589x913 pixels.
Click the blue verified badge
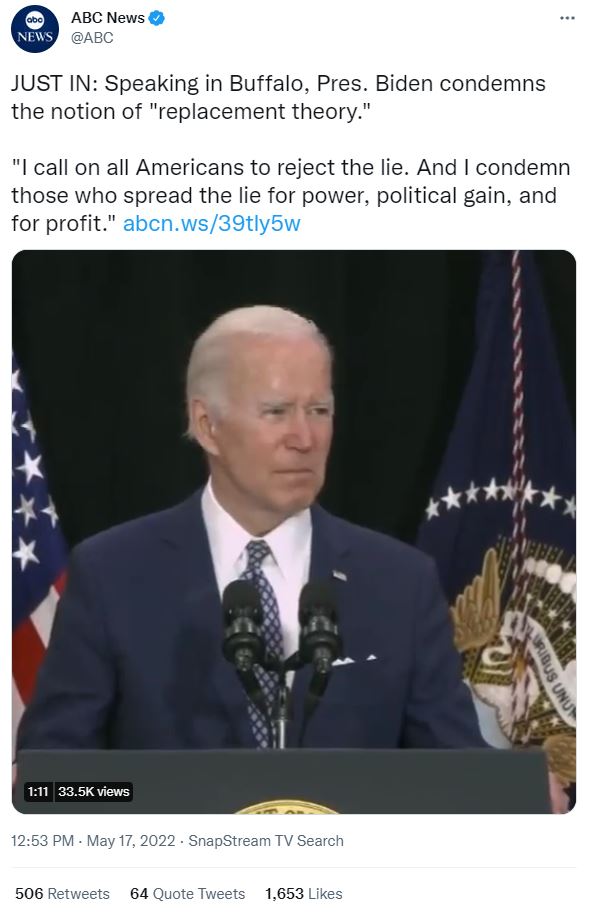point(157,18)
